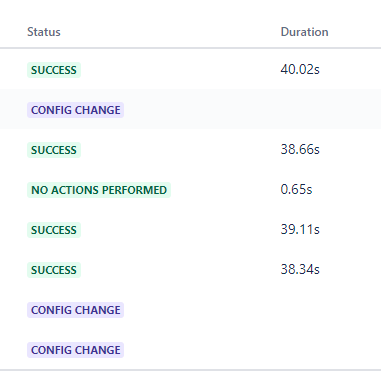This screenshot has width=381, height=380.
Task: Click the SUCCESS badge beside 40.02s
Action: point(54,70)
